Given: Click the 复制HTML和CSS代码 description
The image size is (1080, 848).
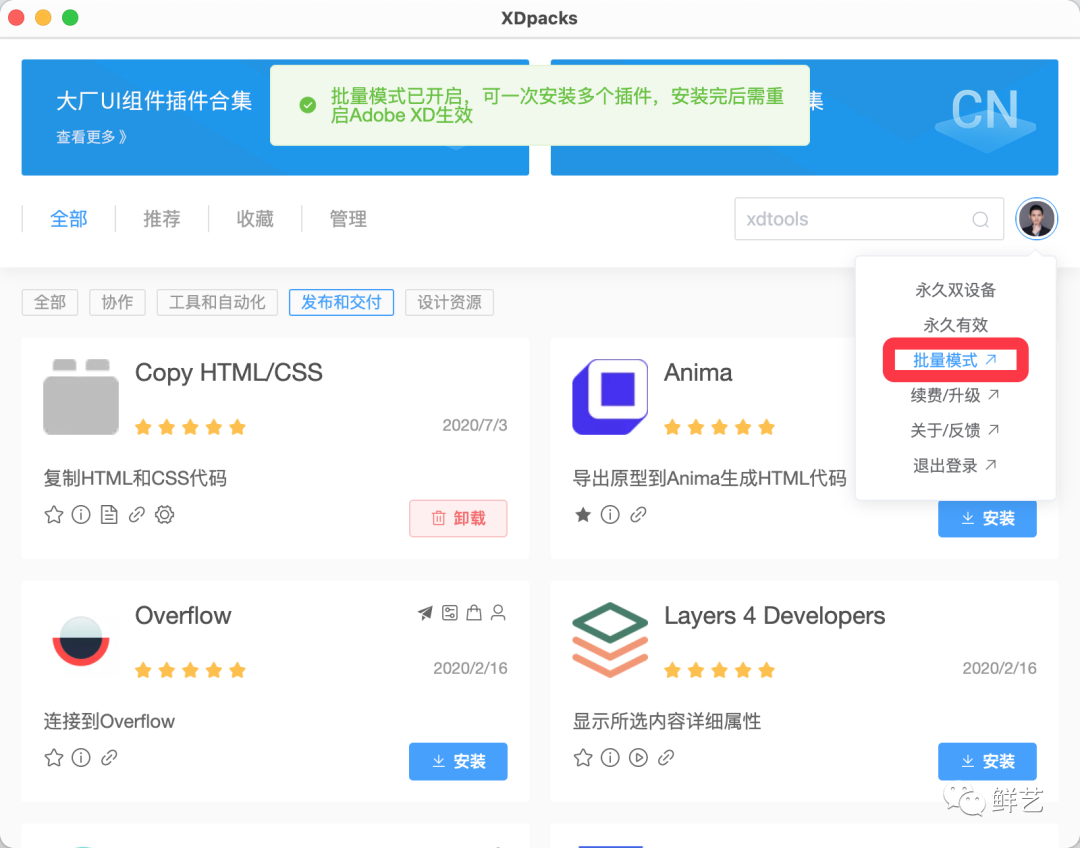Looking at the screenshot, I should 135,478.
